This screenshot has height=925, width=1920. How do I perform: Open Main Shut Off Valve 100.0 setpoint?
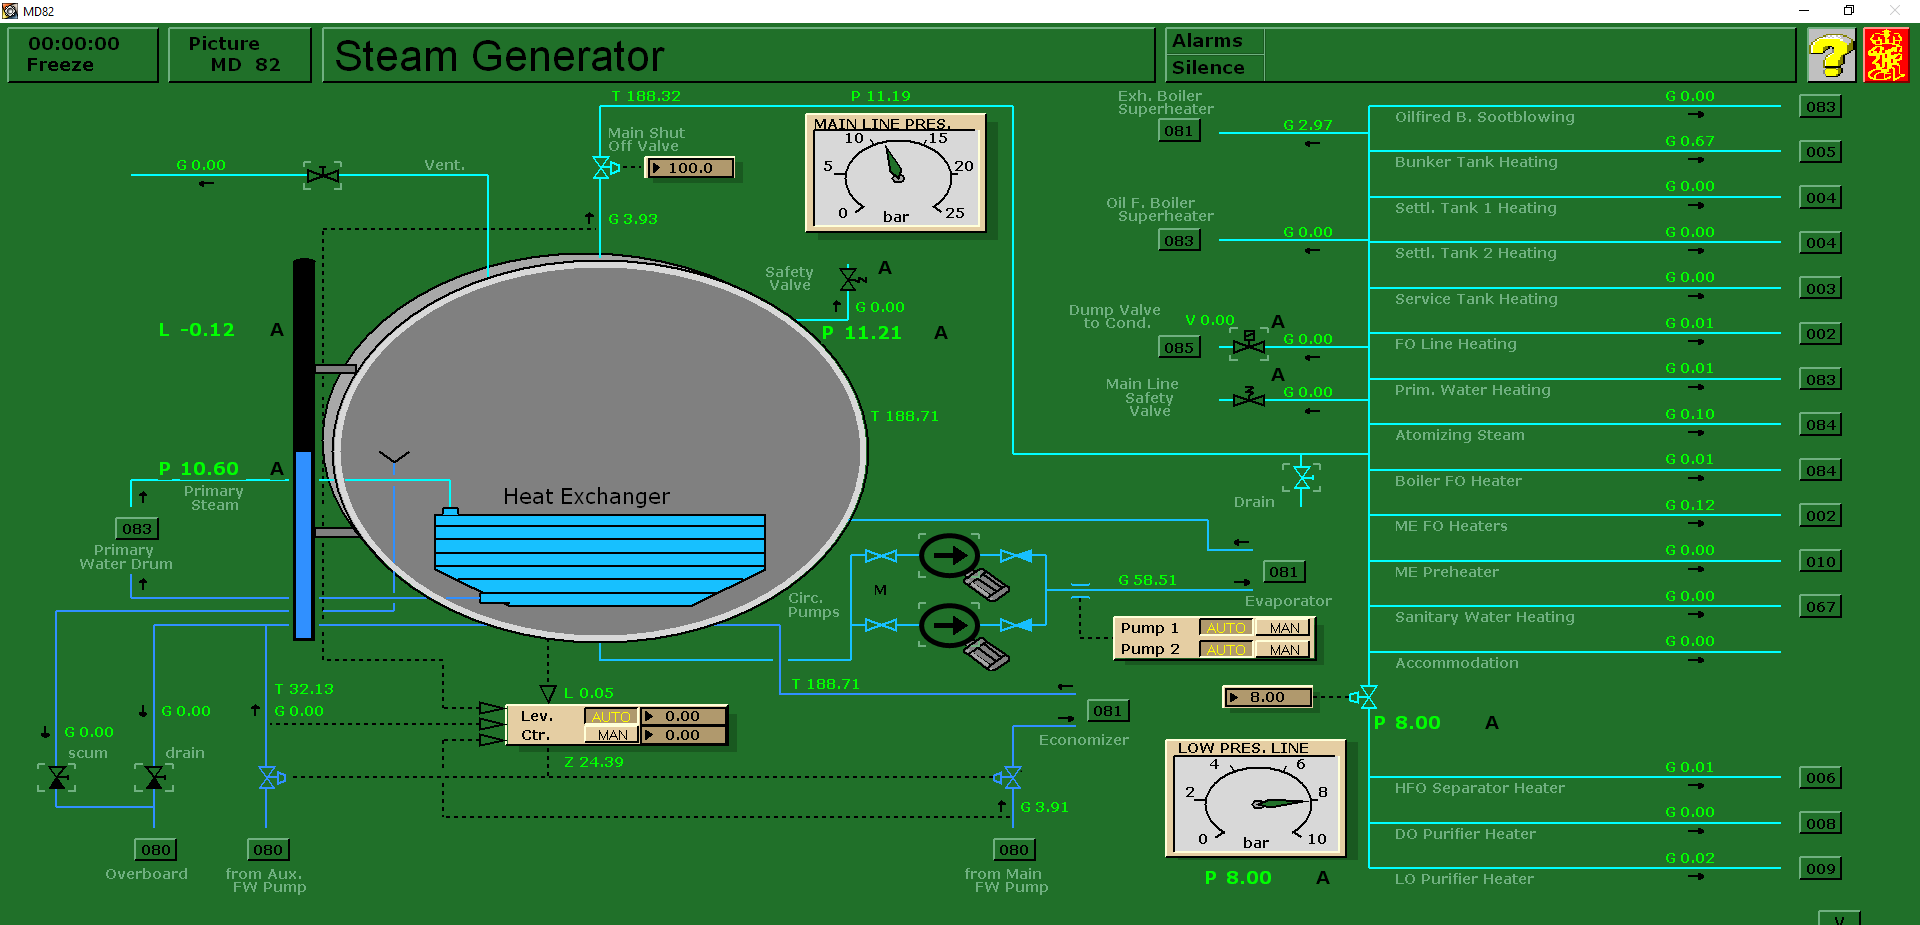pos(690,168)
